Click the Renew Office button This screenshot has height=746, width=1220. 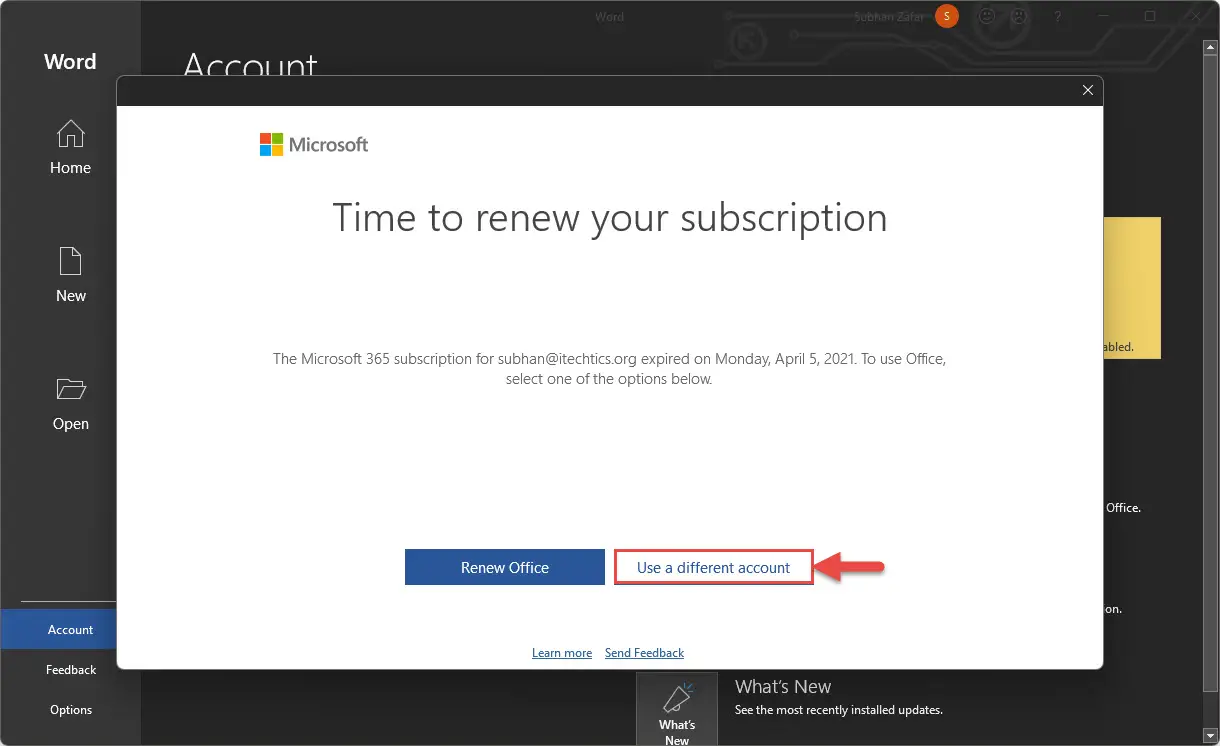pyautogui.click(x=505, y=567)
